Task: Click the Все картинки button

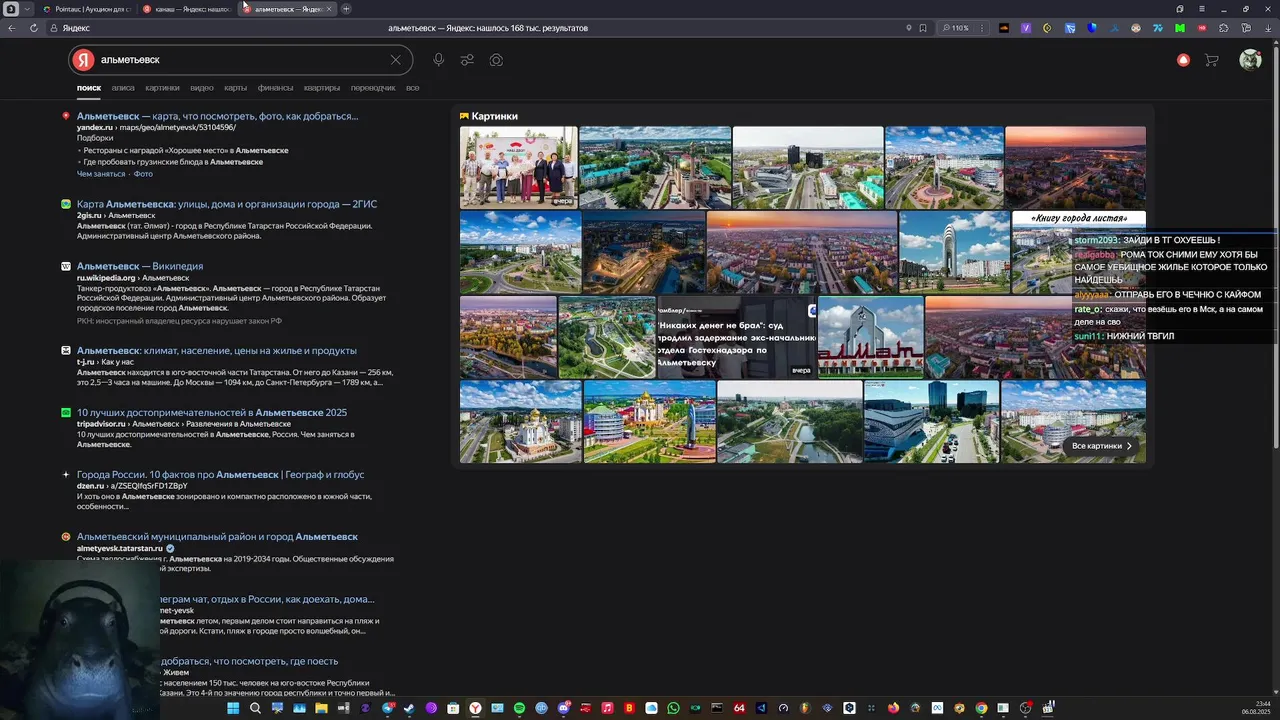Action: click(x=1102, y=446)
